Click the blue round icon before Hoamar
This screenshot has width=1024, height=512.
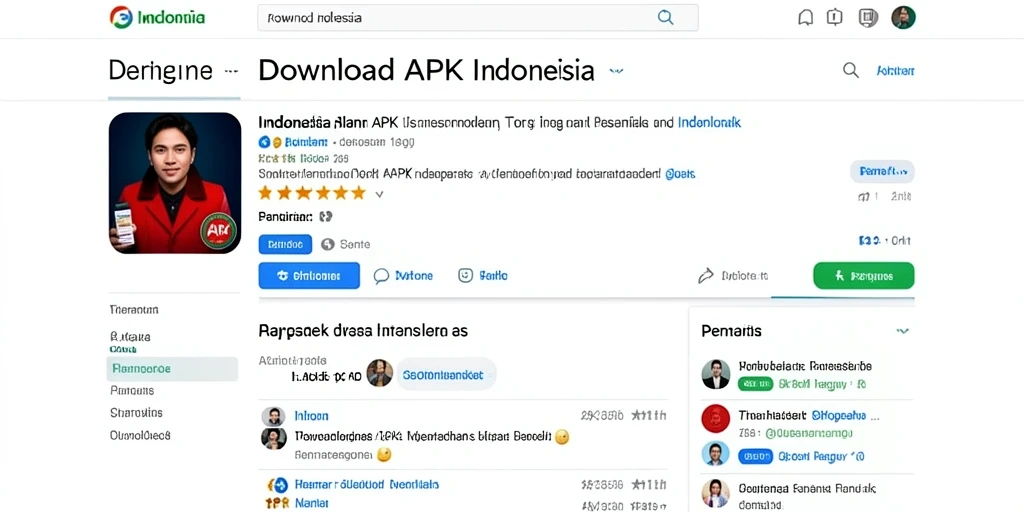tap(281, 485)
